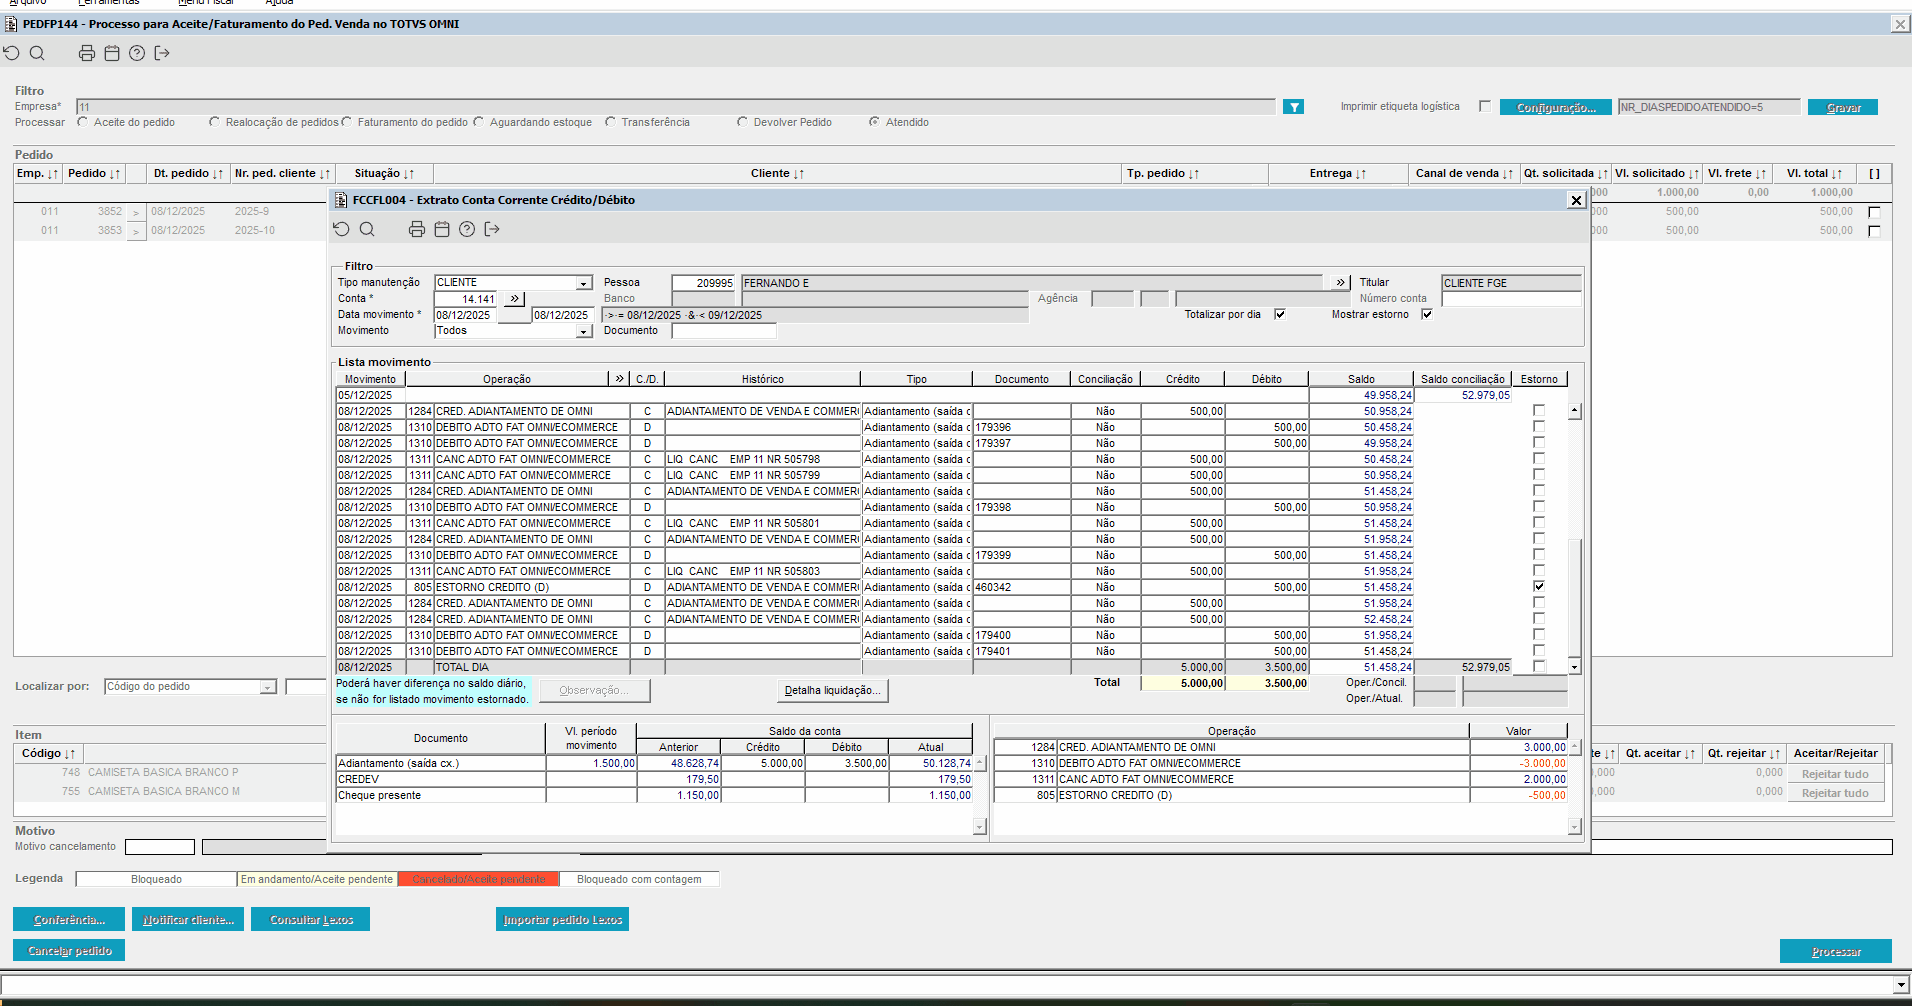Click search magnifier in FCCFL004 dialog toolbar
Image resolution: width=1912 pixels, height=1006 pixels.
(367, 229)
